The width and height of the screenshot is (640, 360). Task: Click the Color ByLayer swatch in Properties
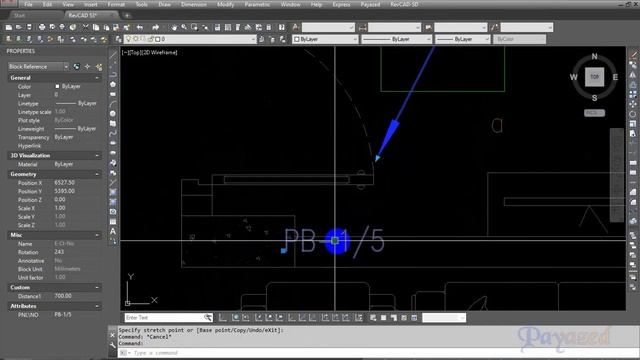[x=57, y=87]
